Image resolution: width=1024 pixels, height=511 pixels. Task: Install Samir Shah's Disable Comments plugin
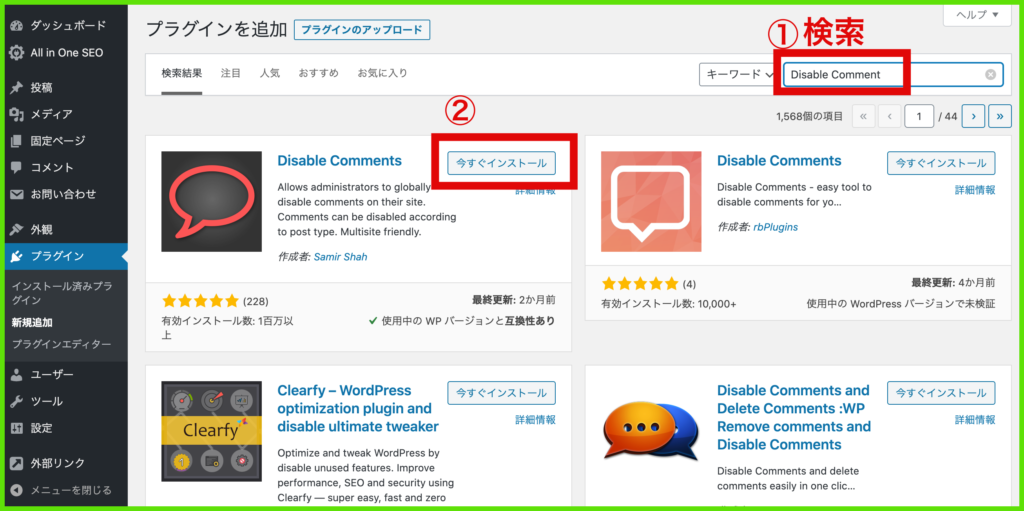coord(502,163)
